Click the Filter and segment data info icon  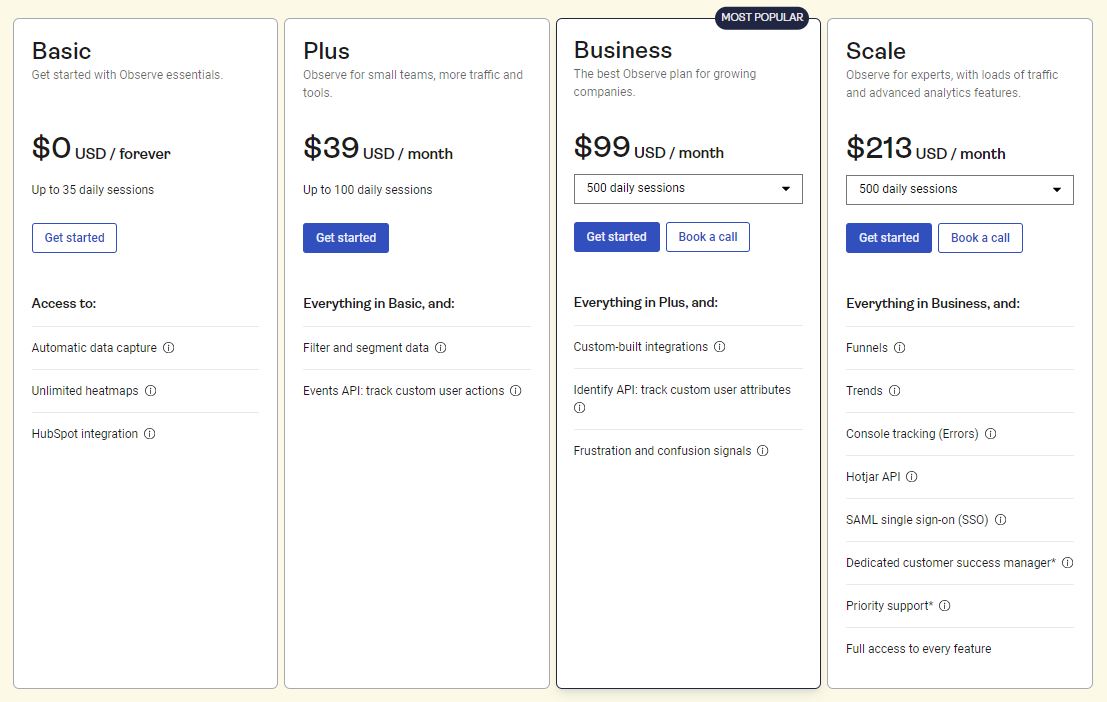[x=440, y=348]
